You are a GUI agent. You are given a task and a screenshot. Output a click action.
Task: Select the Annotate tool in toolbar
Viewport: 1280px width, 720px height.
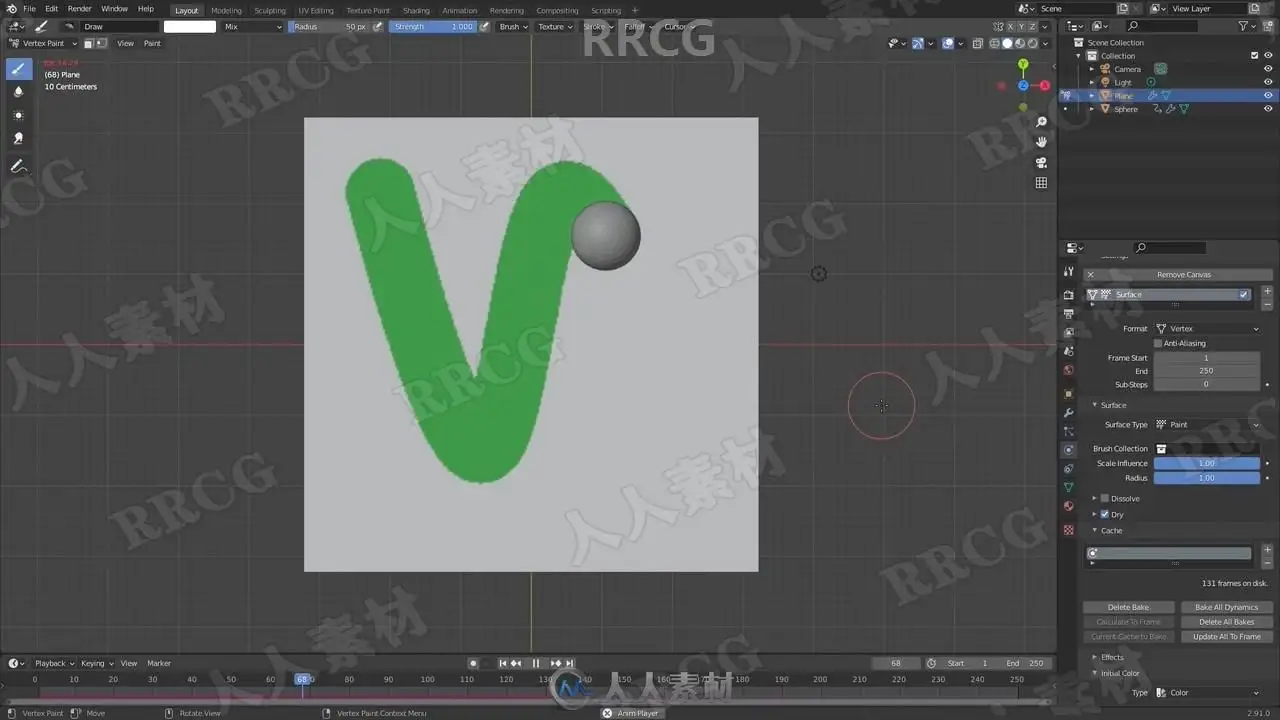[x=18, y=166]
